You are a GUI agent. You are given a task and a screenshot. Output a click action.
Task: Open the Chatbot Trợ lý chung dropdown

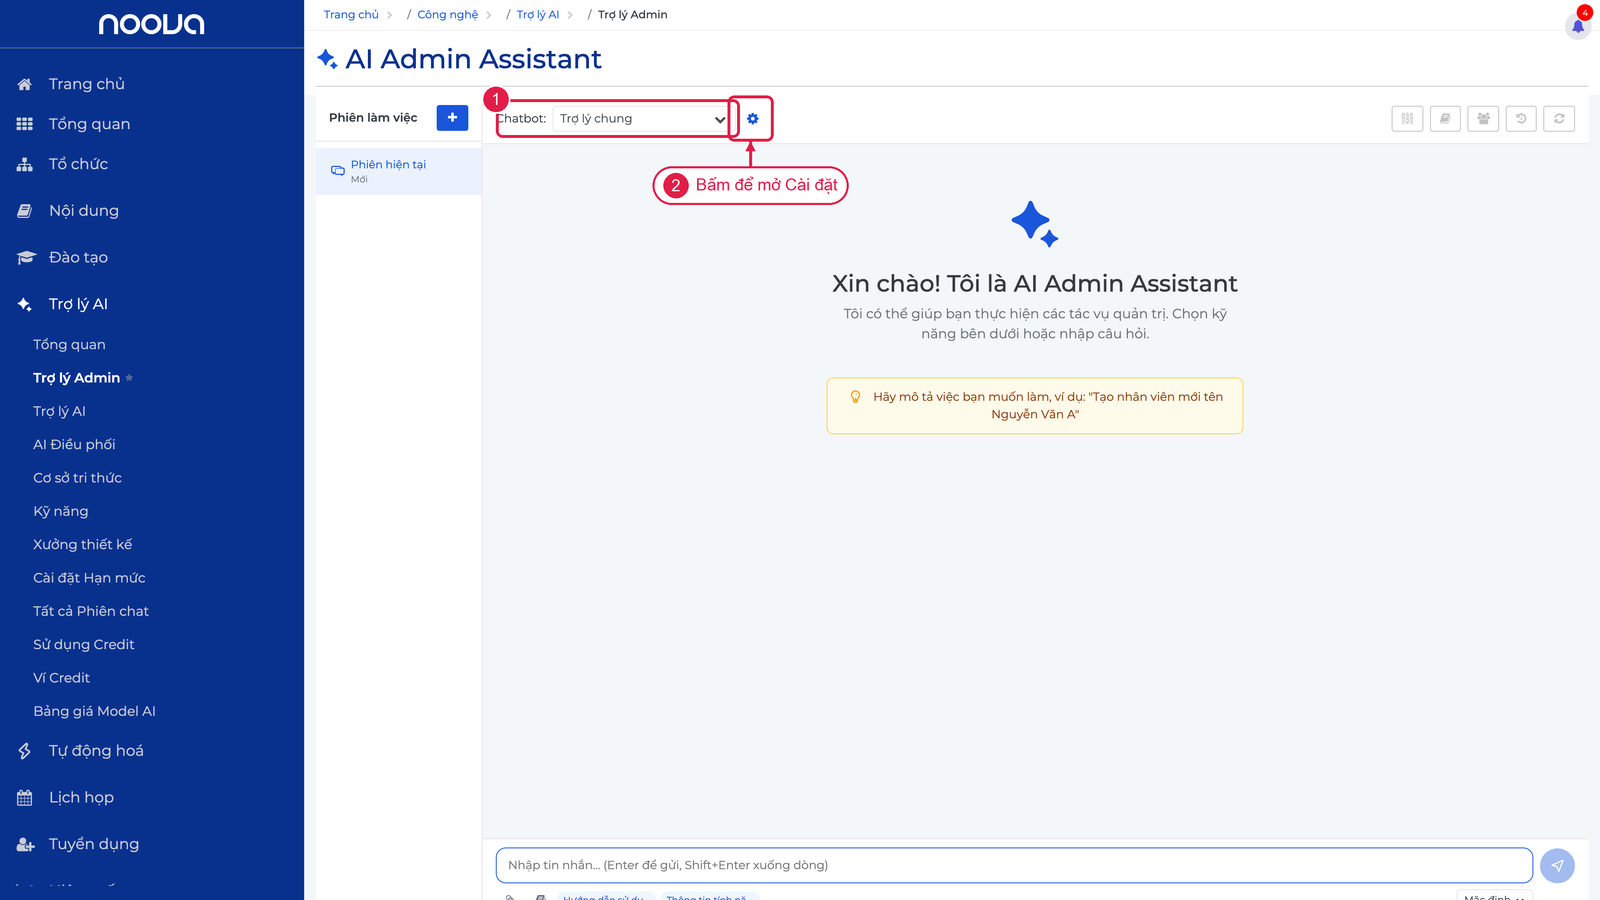point(642,119)
